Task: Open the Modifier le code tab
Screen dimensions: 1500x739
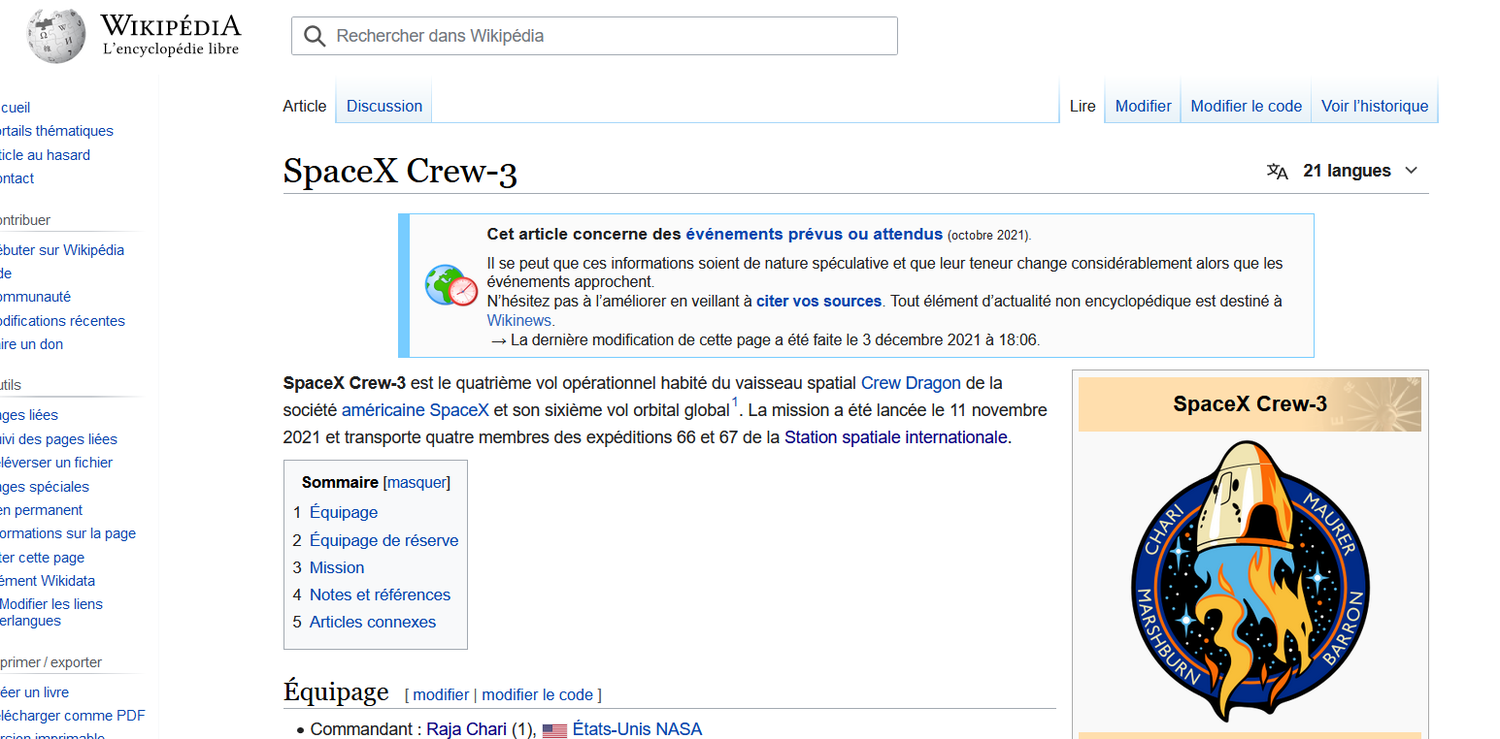Action: pyautogui.click(x=1246, y=106)
